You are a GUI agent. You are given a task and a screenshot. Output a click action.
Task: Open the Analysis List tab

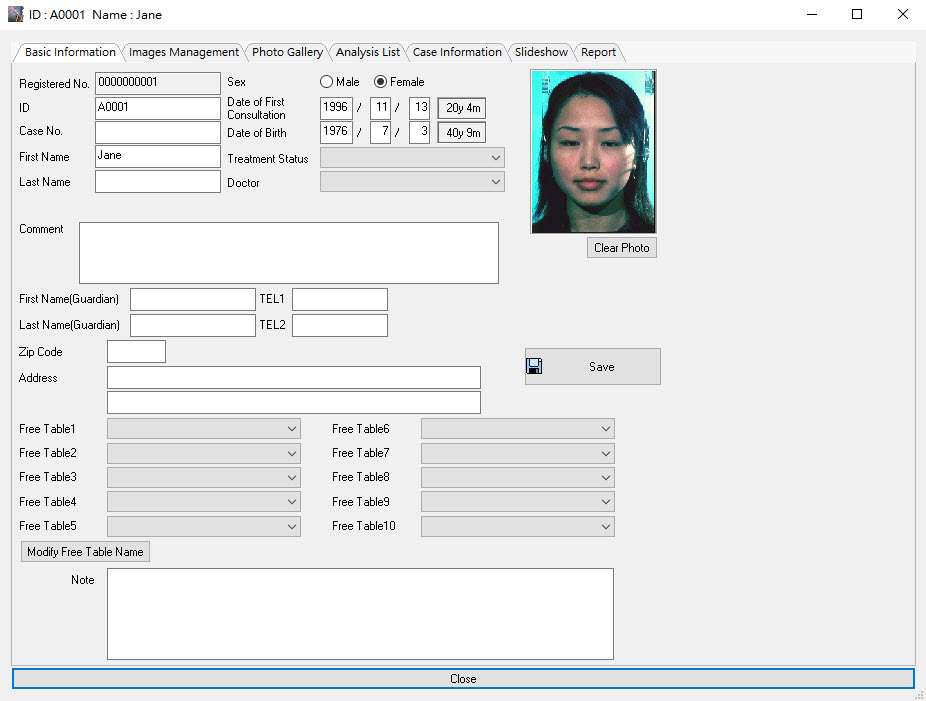coord(367,52)
